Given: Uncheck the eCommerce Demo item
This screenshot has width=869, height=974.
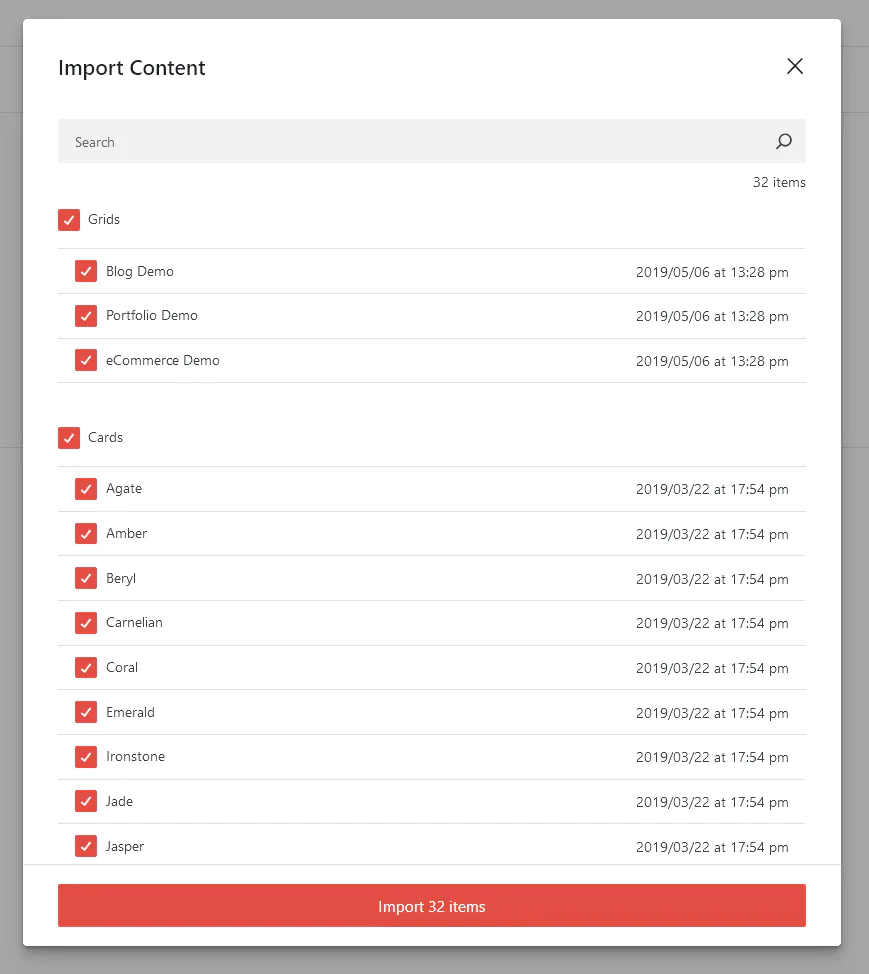Looking at the screenshot, I should click(86, 360).
